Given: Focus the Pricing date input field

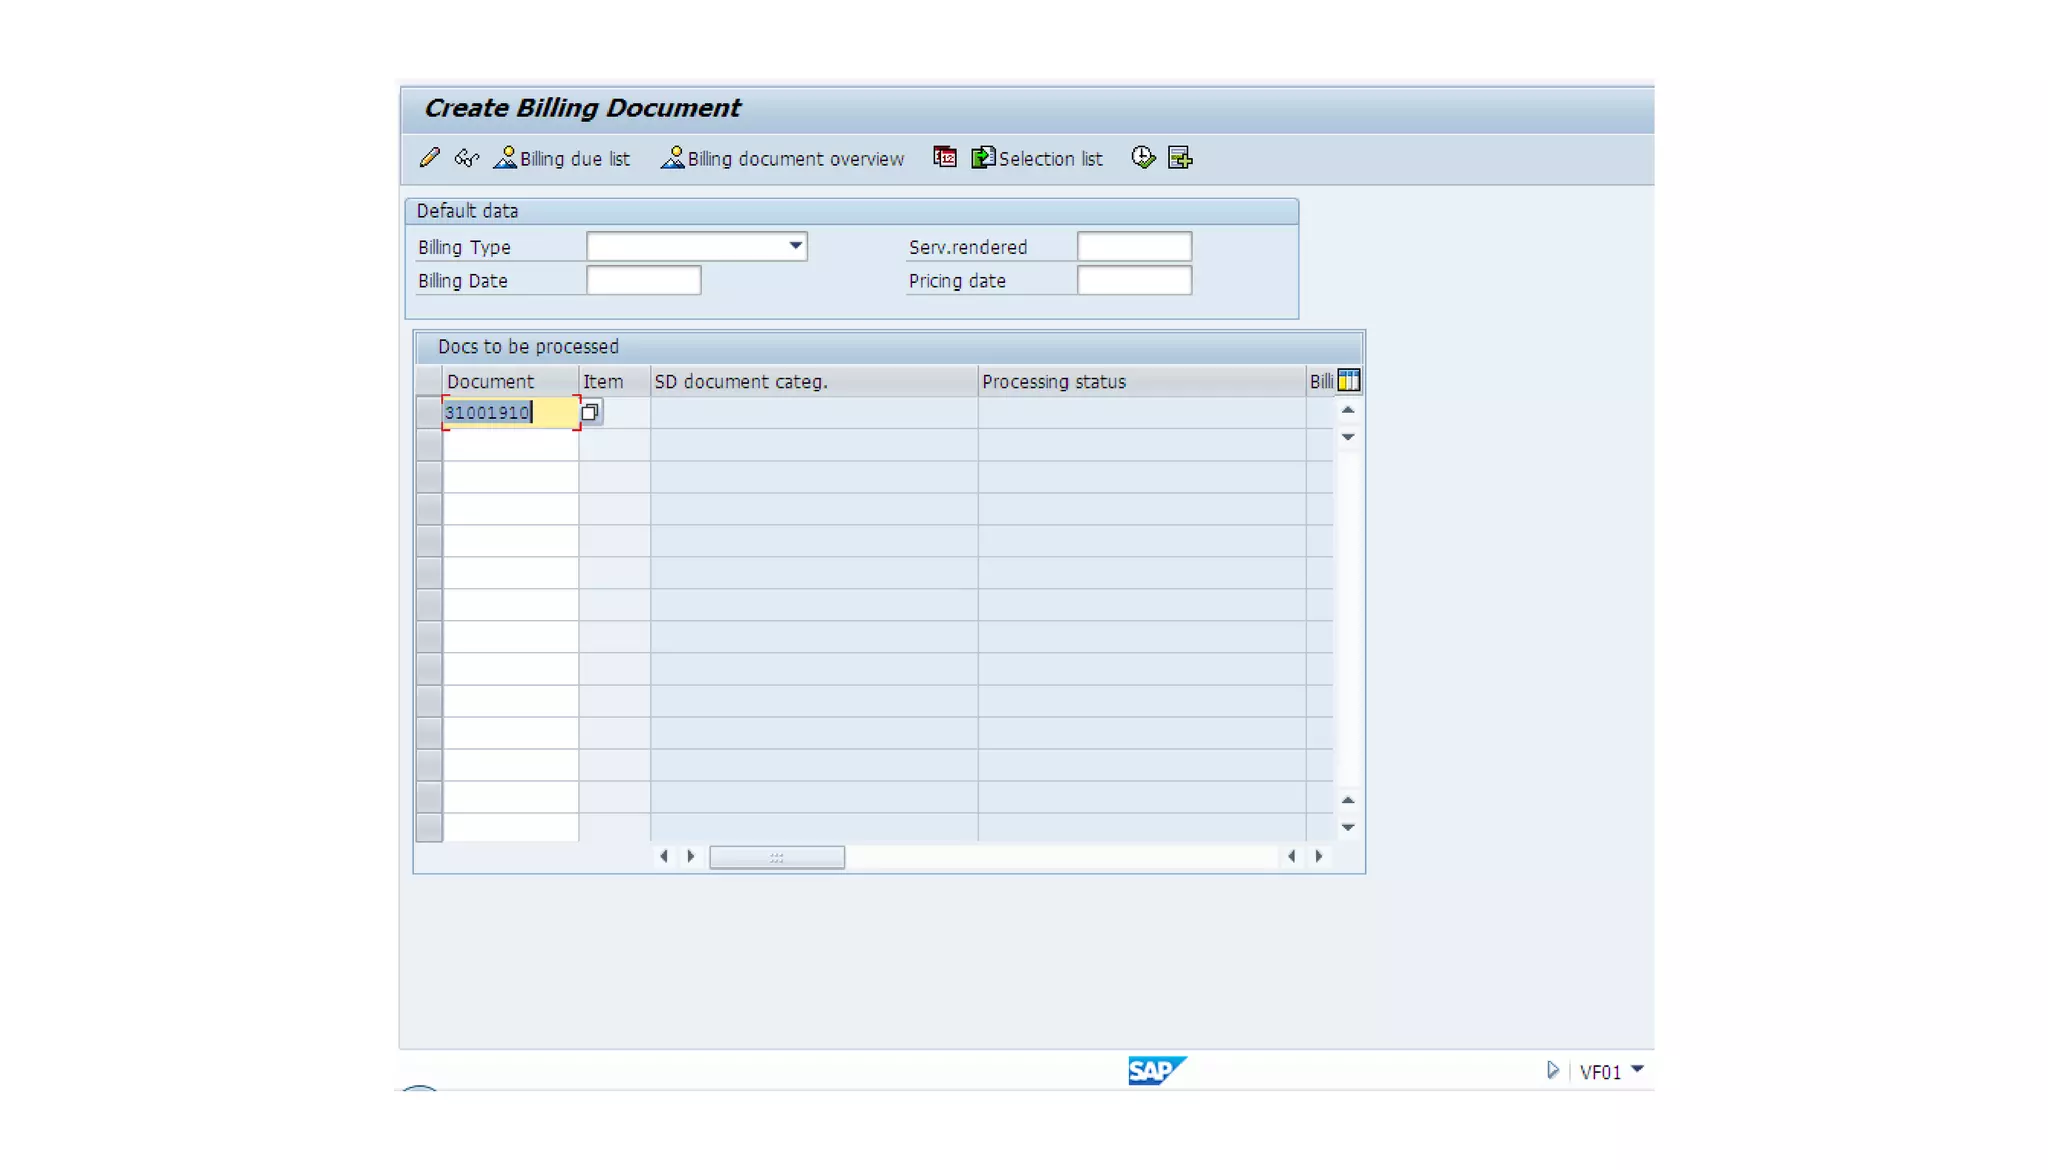Looking at the screenshot, I should [1134, 281].
